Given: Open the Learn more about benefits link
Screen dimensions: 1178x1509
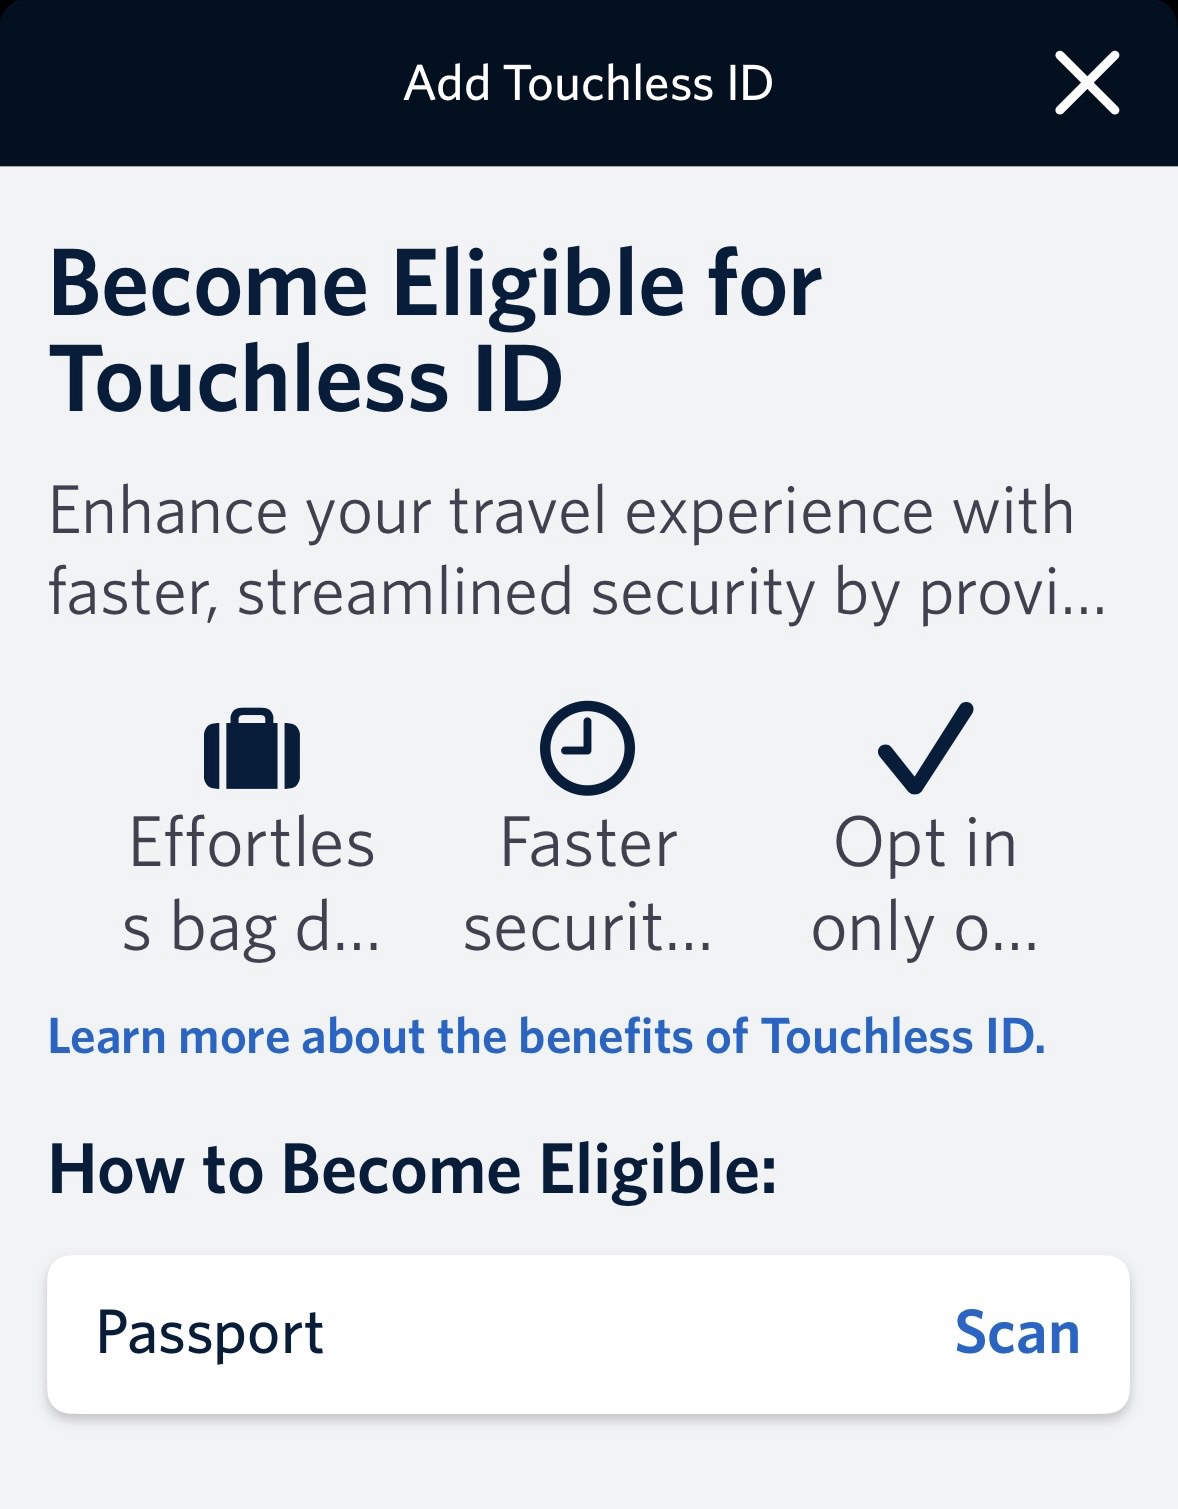Looking at the screenshot, I should pyautogui.click(x=546, y=1036).
